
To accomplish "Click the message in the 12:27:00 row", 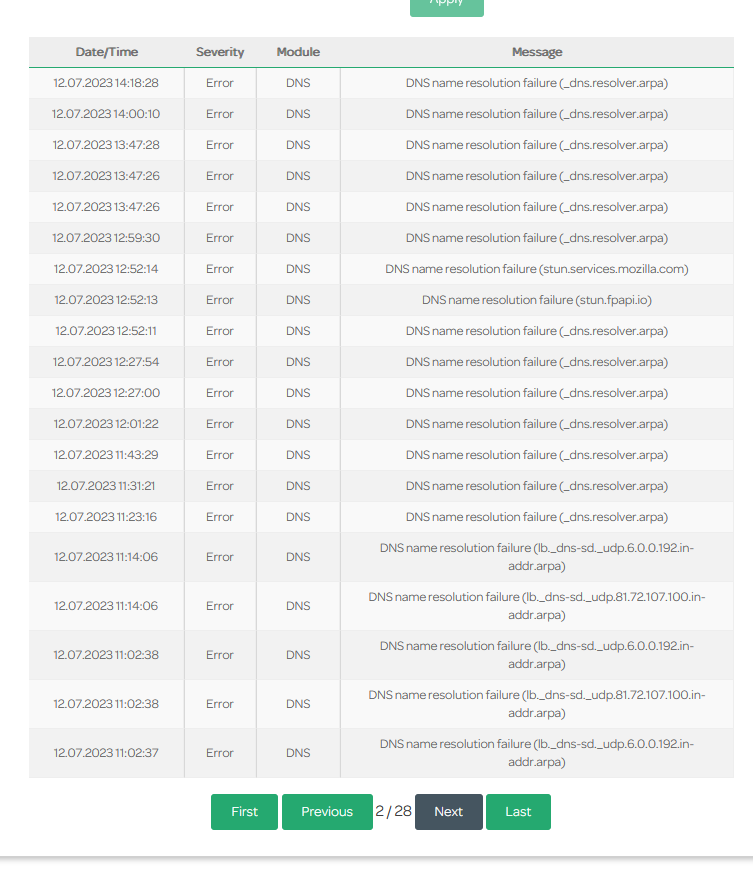I will point(537,393).
